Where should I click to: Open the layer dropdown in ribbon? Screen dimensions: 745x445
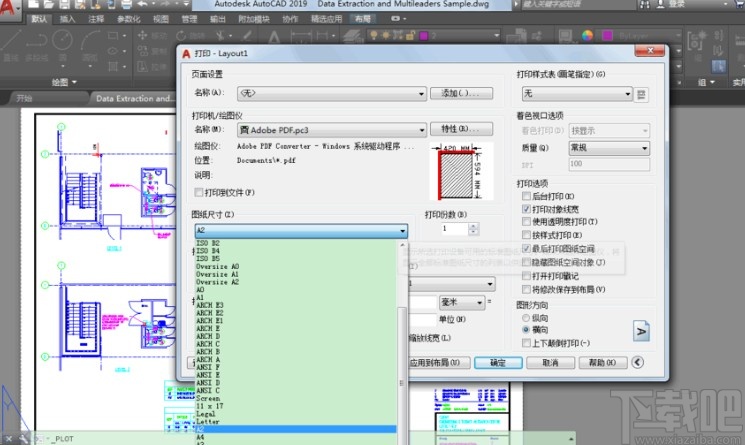434,35
